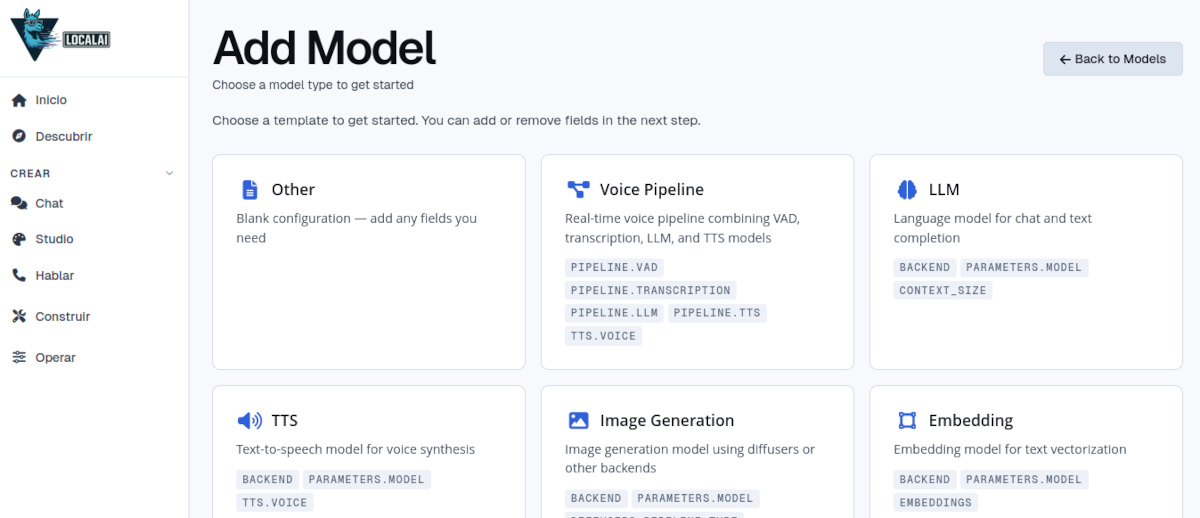Collapse the CREAR section chevron
1200x518 pixels.
tap(169, 173)
